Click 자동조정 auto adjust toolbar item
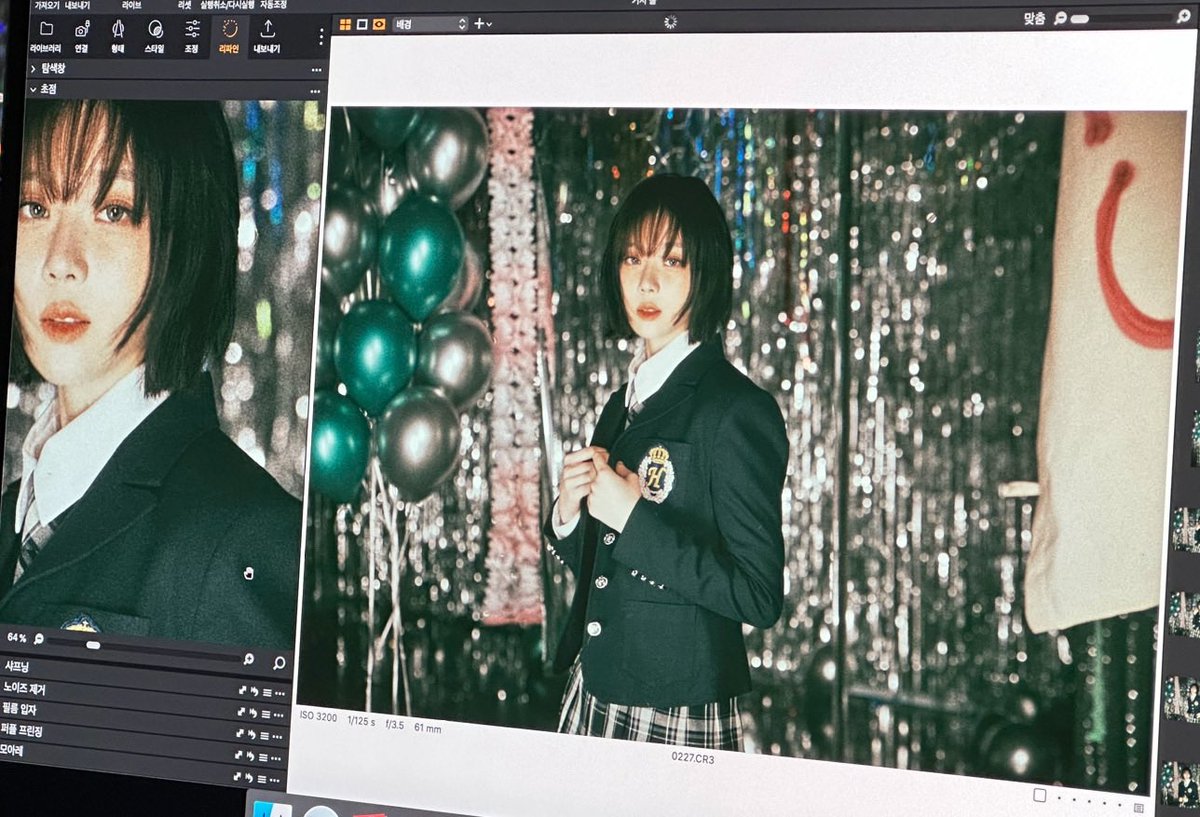The image size is (1200, 817). pos(272,5)
